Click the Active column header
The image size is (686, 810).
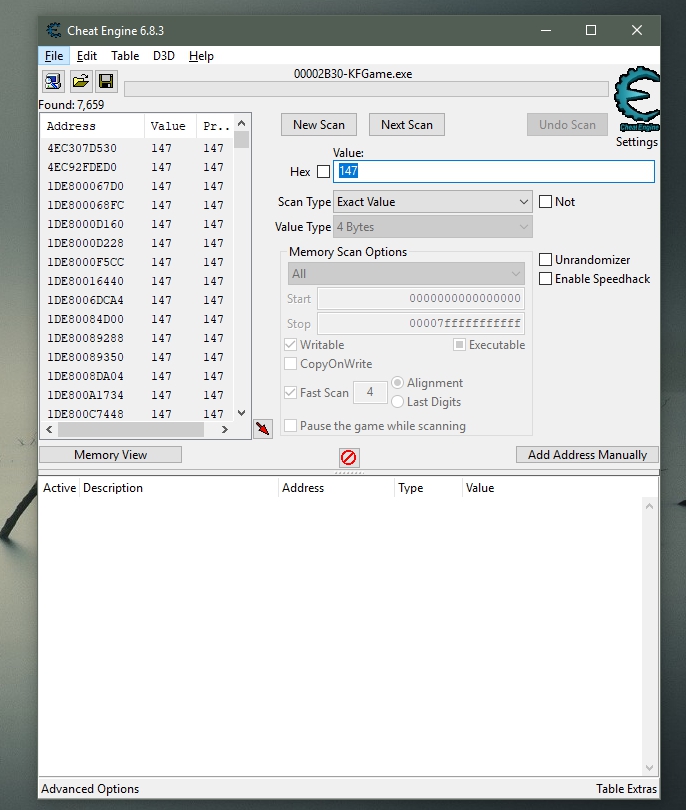pyautogui.click(x=59, y=488)
